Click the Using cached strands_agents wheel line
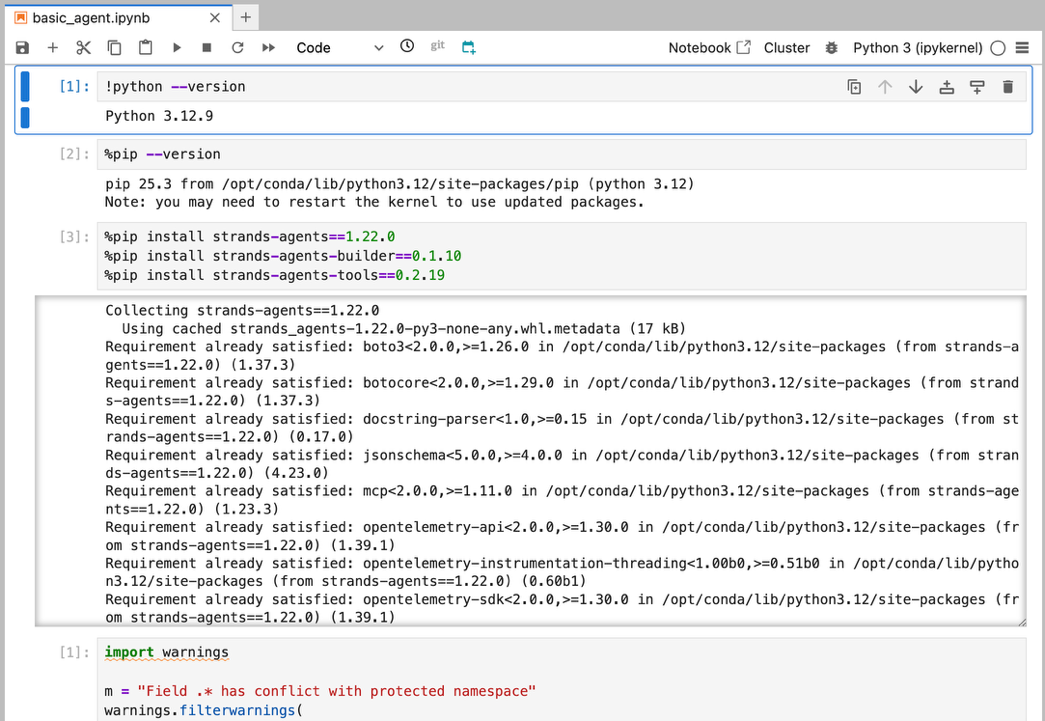The image size is (1045, 721). coord(403,329)
